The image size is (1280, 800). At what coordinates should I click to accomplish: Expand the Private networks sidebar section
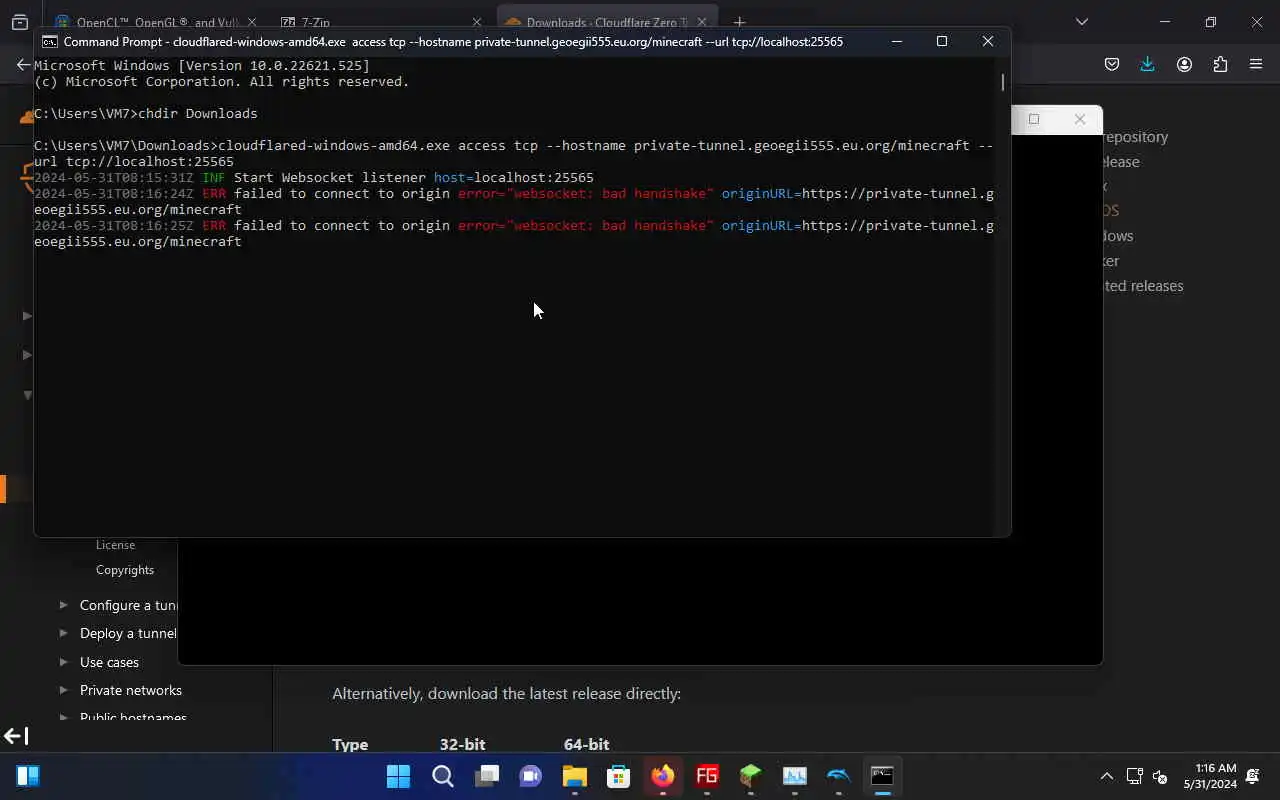[x=64, y=690]
